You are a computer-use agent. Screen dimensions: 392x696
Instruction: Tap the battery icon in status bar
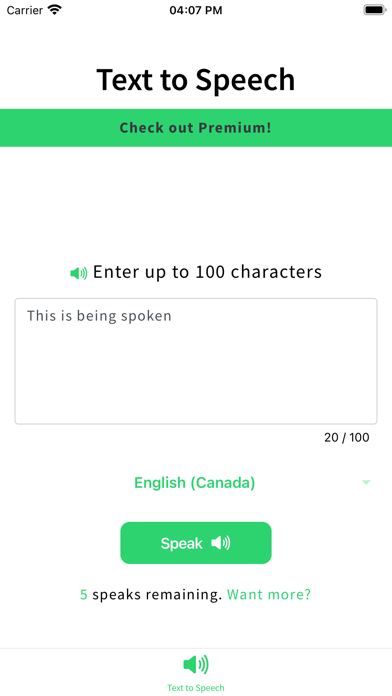pos(375,10)
